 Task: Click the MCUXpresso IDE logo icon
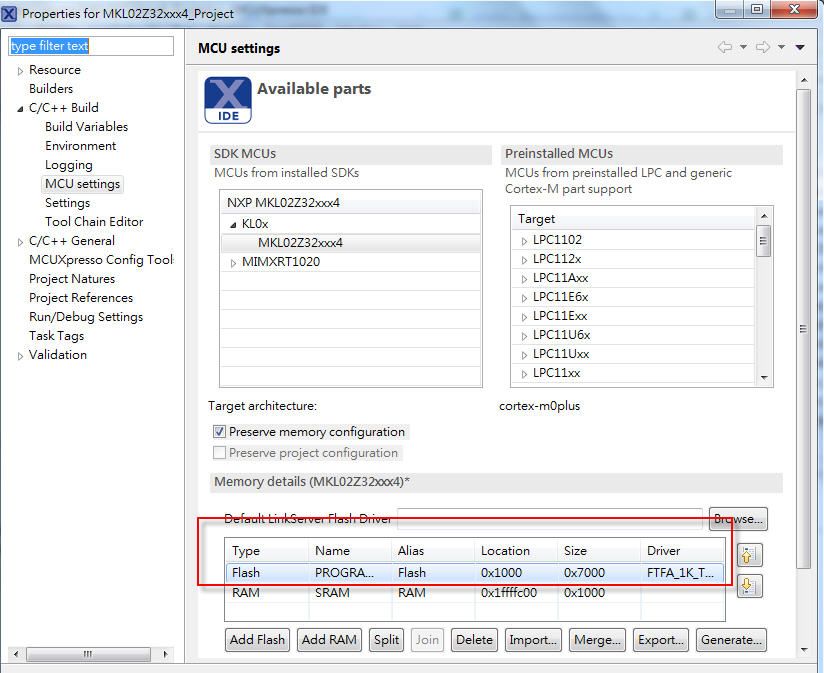pyautogui.click(x=228, y=100)
